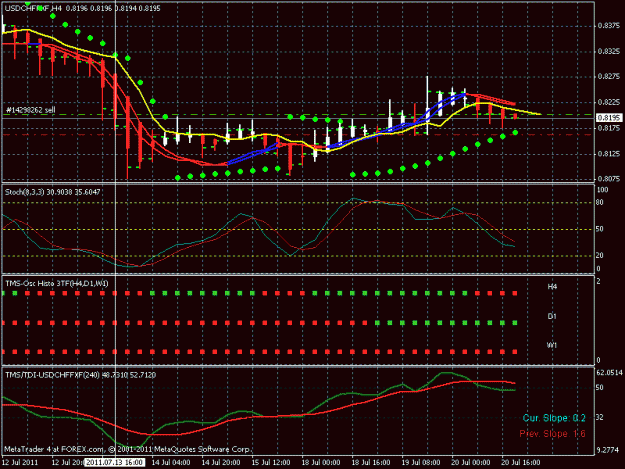
Task: Click the 'Prev. Slope: 1.6' text
Action: [552, 434]
